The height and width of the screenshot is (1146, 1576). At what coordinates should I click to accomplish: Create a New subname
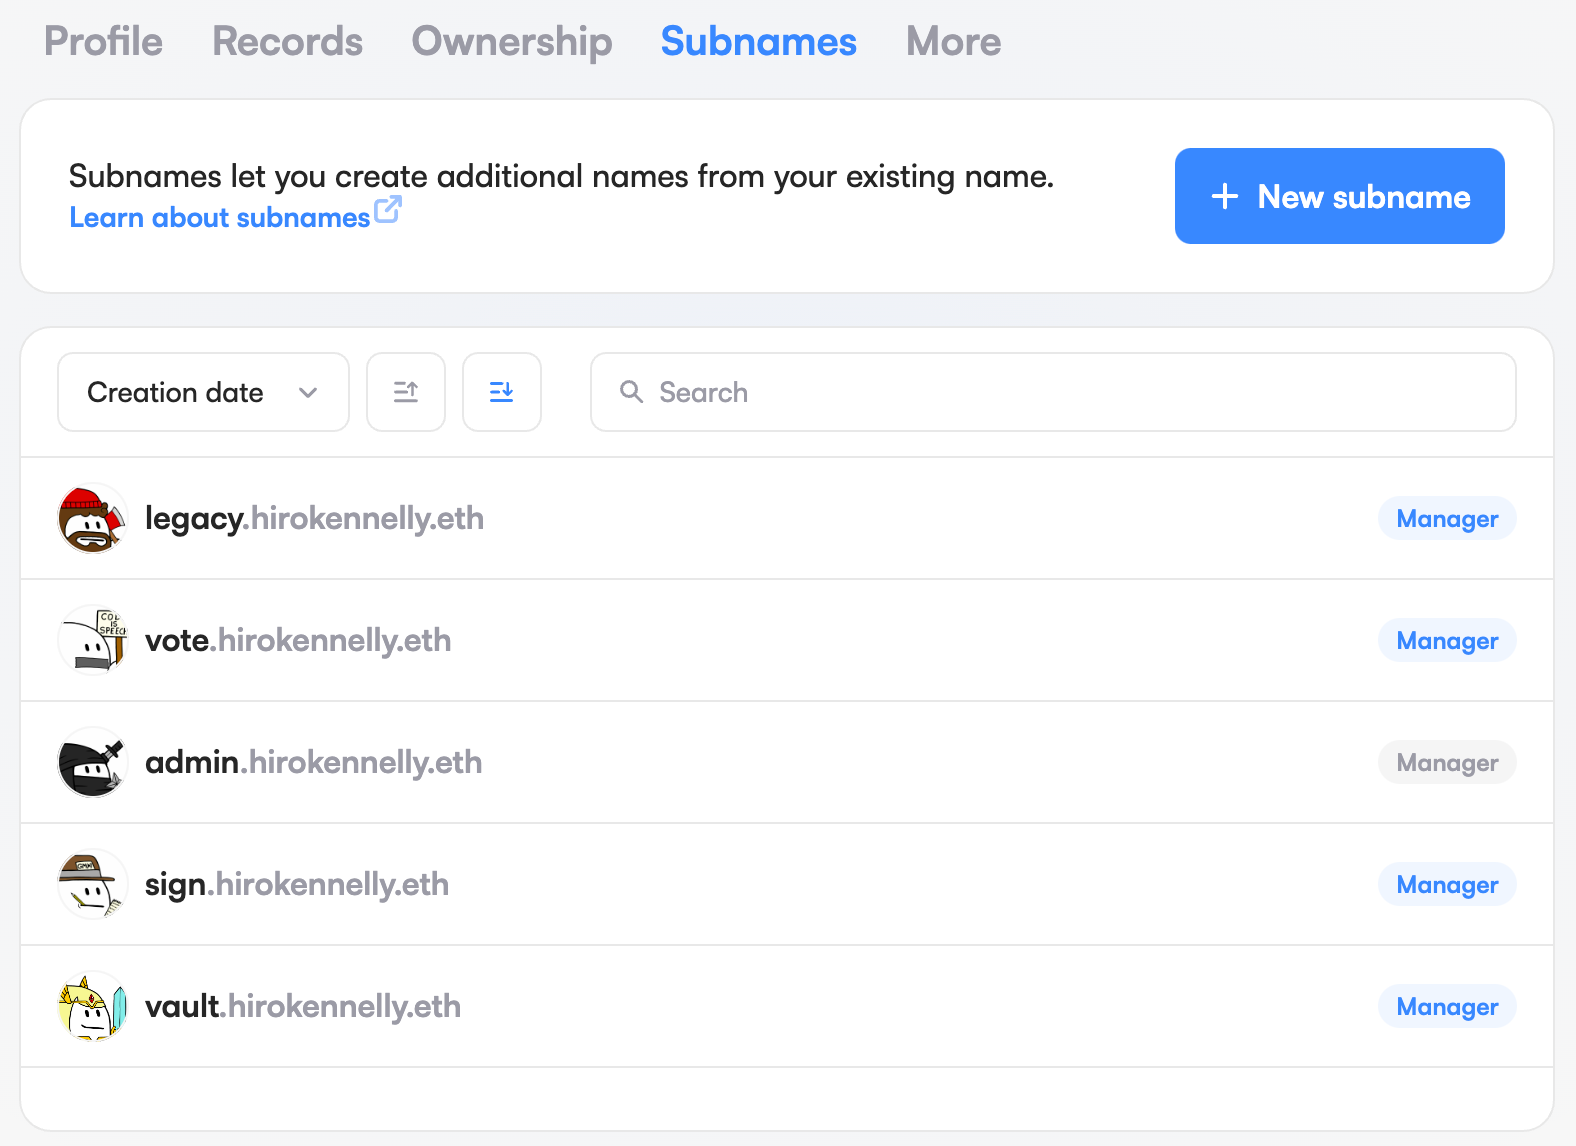point(1339,196)
